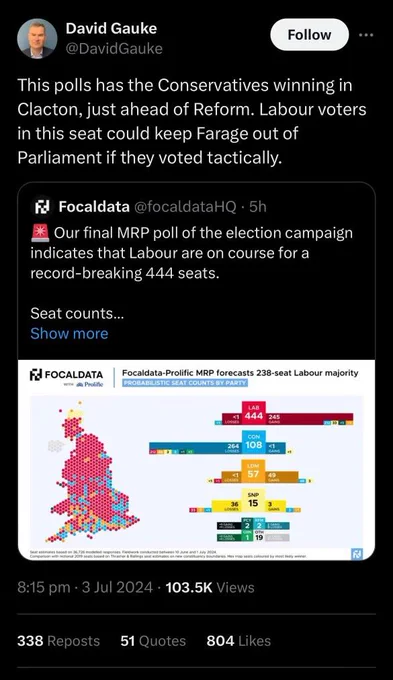The width and height of the screenshot is (393, 680).
Task: Open David Gauke display name
Action: (111, 29)
